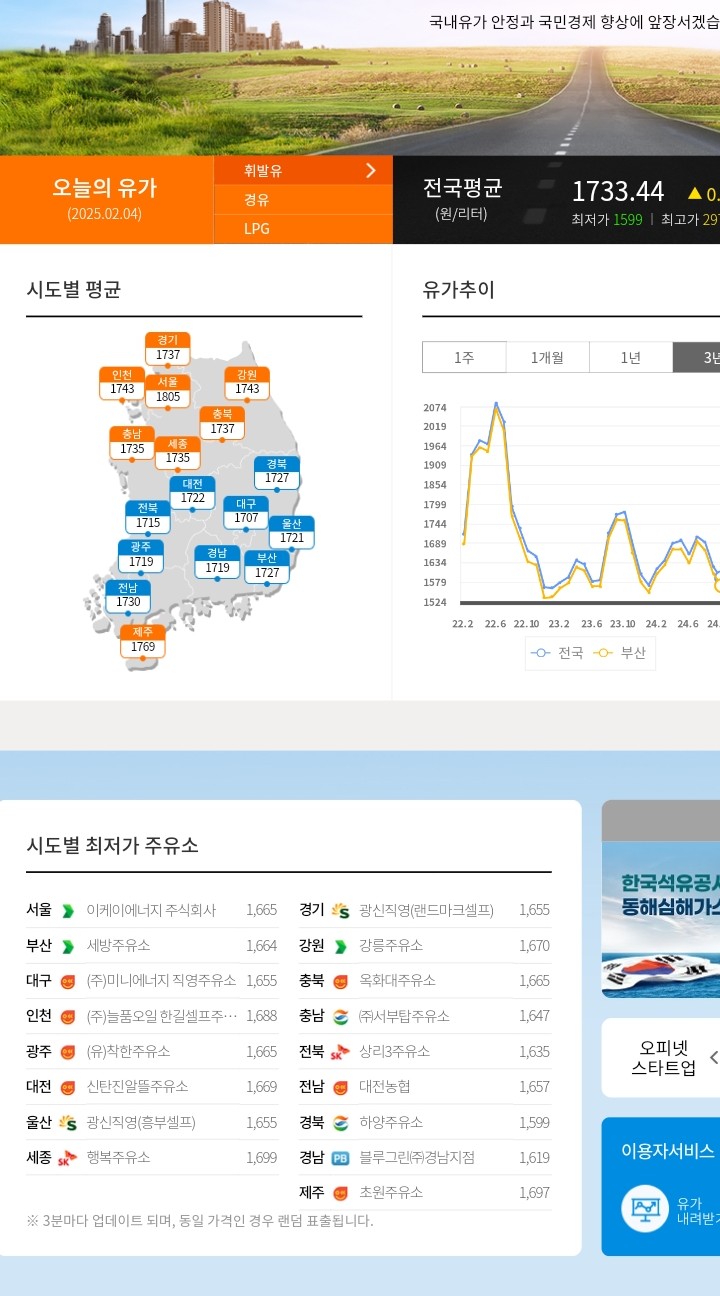Click the PB logo beside 블루그린㈜경남지점
The height and width of the screenshot is (1296, 720).
point(340,1158)
